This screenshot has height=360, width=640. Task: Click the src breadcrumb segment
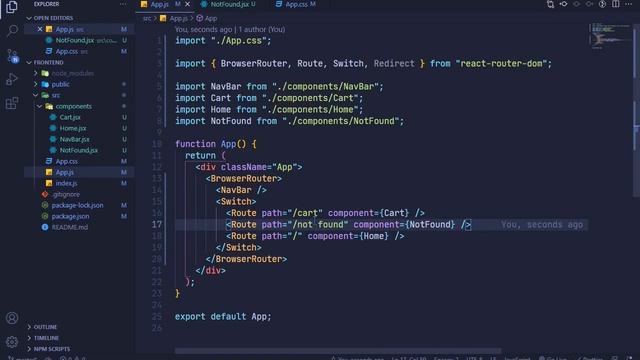coord(147,18)
